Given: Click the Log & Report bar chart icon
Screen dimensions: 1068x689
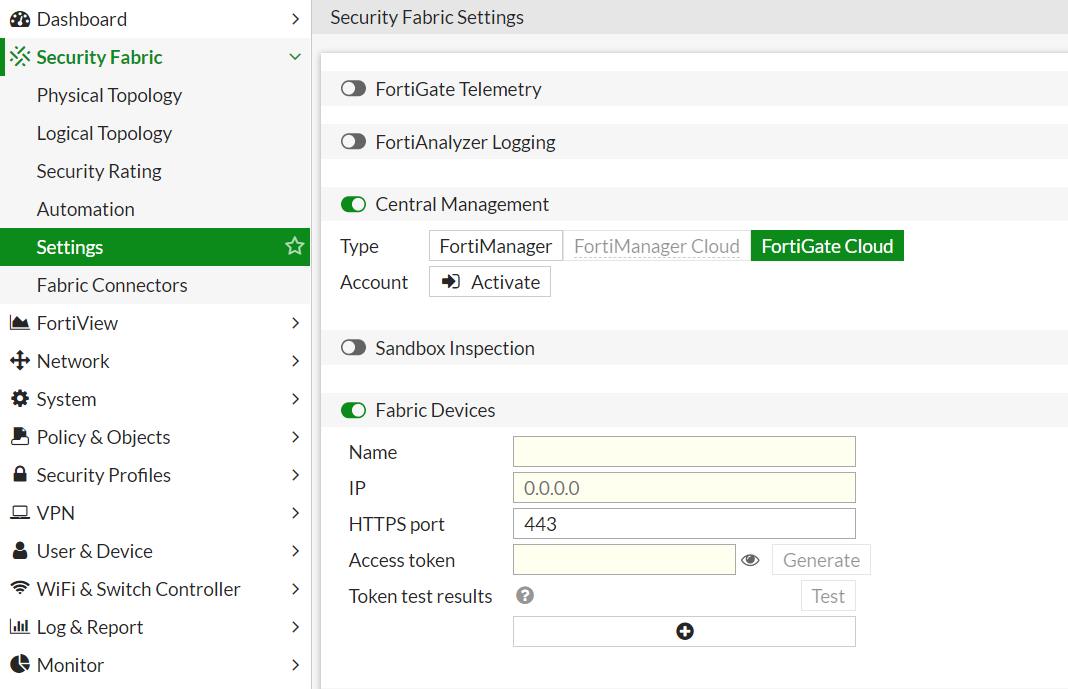Looking at the screenshot, I should click(x=20, y=626).
